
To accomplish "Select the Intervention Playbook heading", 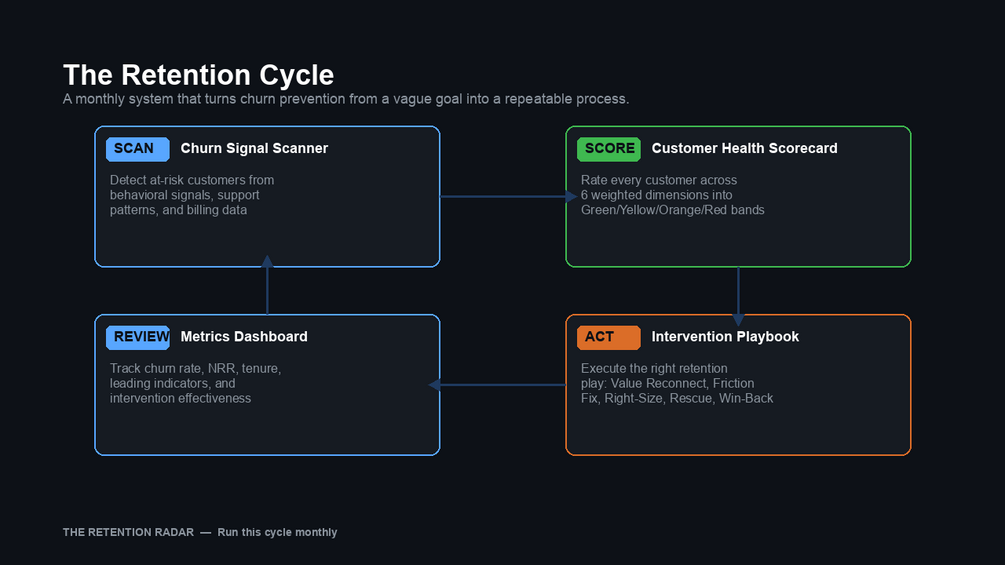I will tap(725, 337).
